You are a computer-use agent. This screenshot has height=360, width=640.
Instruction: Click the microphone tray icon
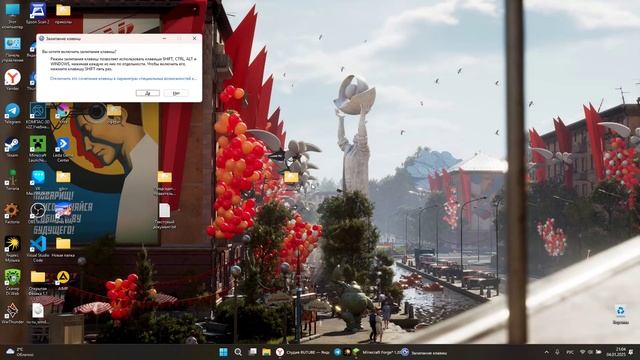557,352
